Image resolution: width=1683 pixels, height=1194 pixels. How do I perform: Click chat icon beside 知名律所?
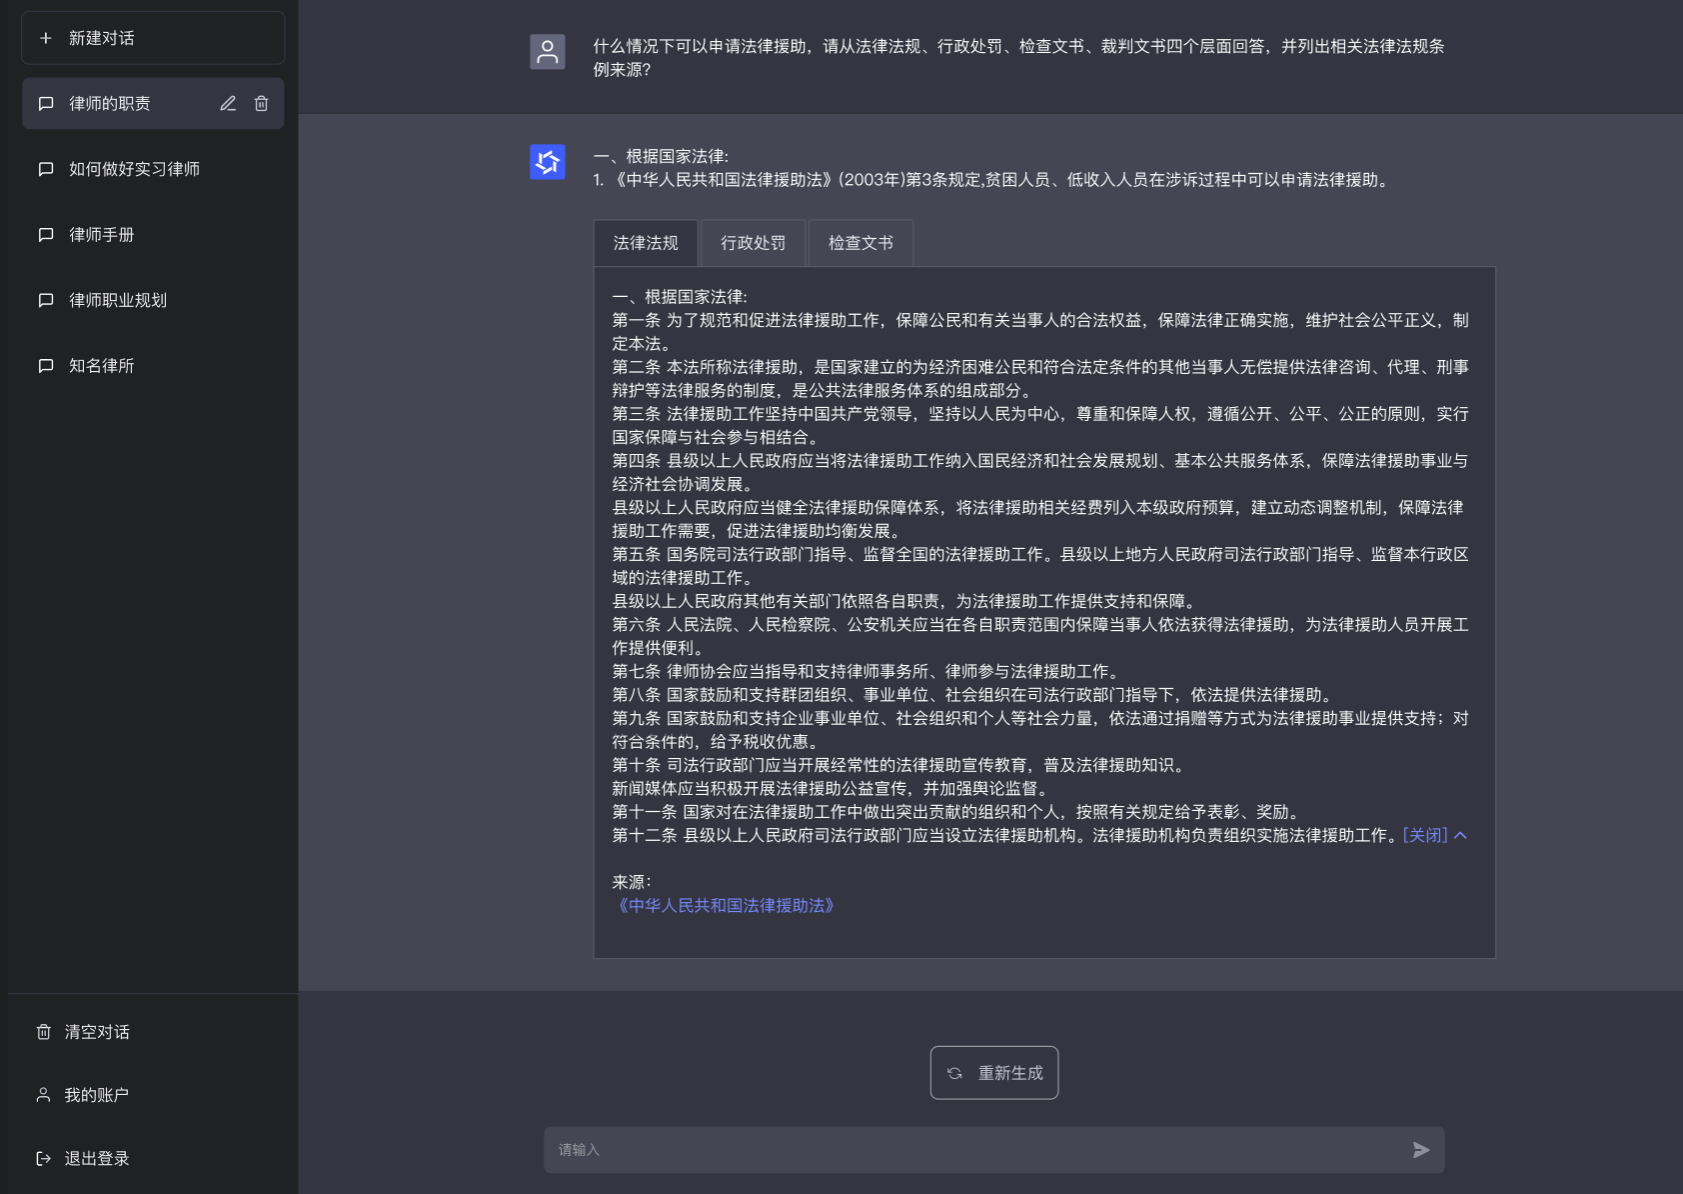point(46,365)
